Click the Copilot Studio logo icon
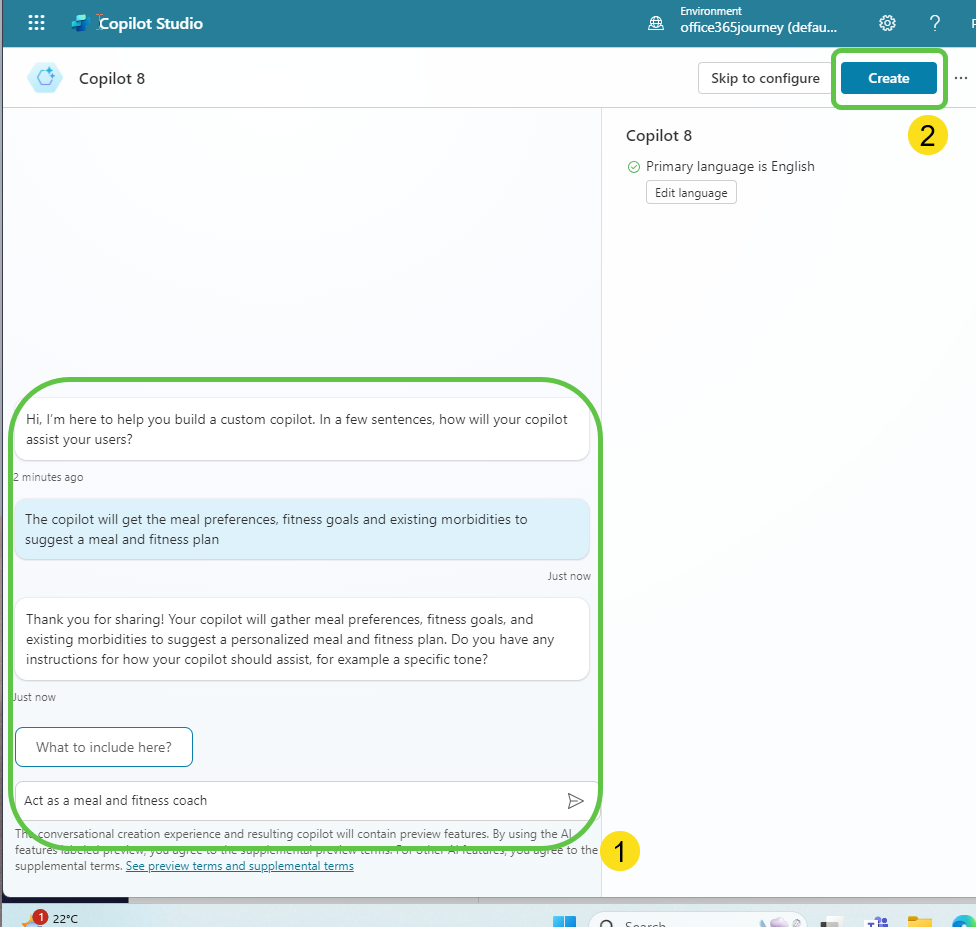The width and height of the screenshot is (976, 927). (x=81, y=23)
